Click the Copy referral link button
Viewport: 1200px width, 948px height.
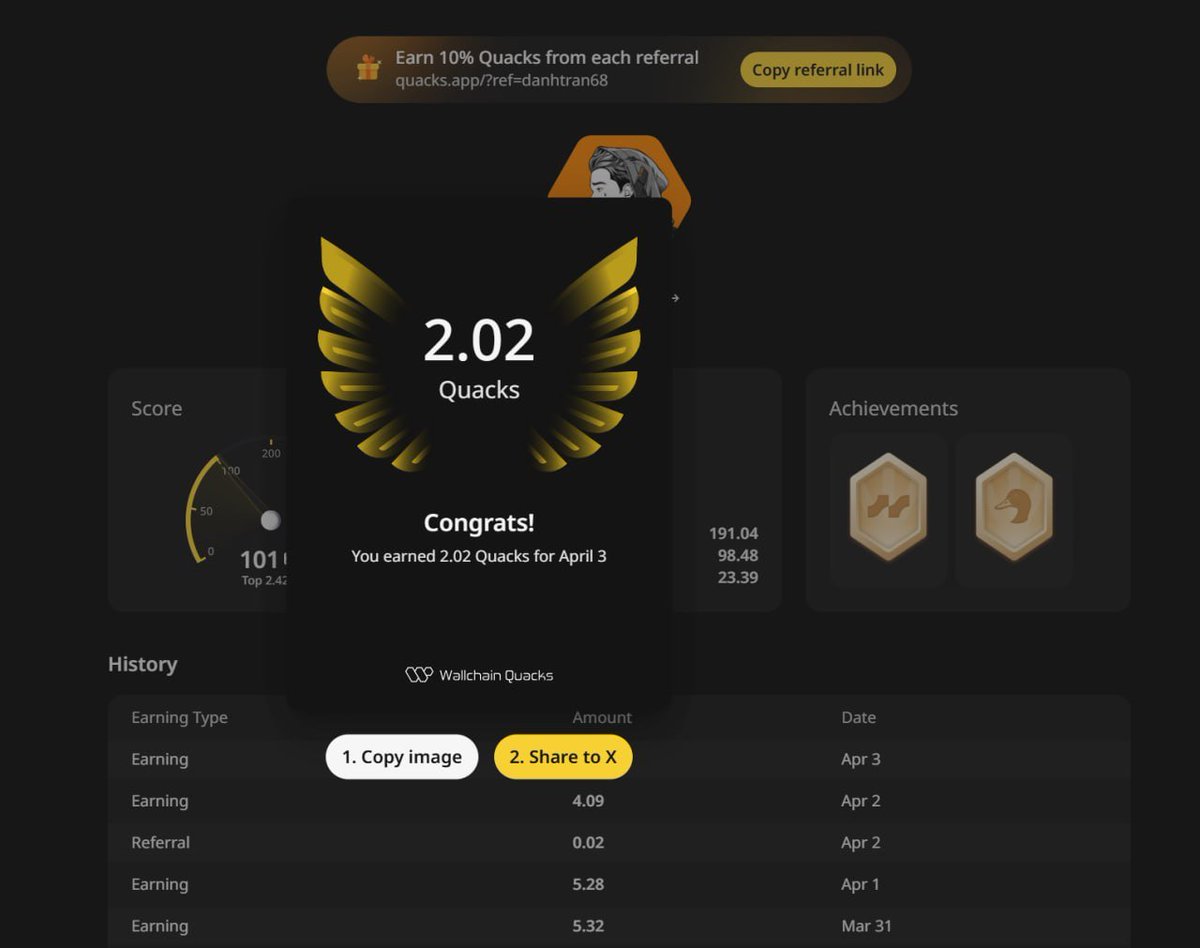click(817, 70)
